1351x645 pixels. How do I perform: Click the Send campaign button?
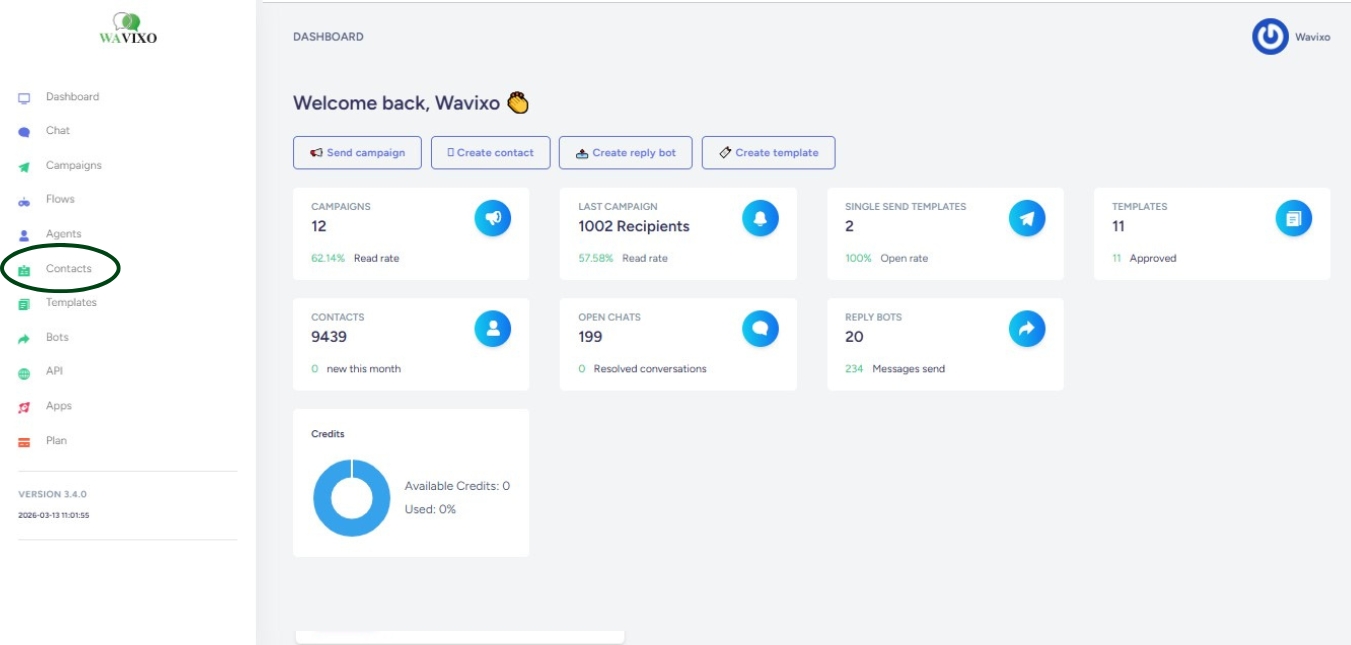[x=357, y=153]
